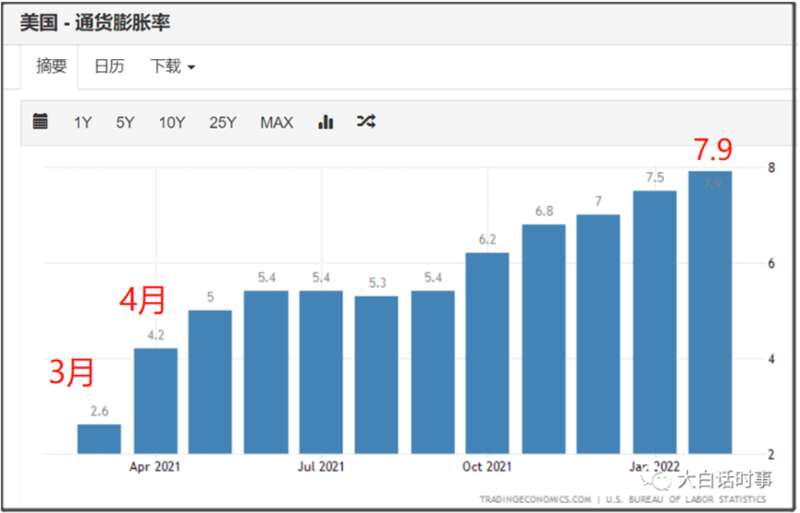800x513 pixels.
Task: Click the 7.5 bar for Jan 2022
Action: click(x=655, y=322)
